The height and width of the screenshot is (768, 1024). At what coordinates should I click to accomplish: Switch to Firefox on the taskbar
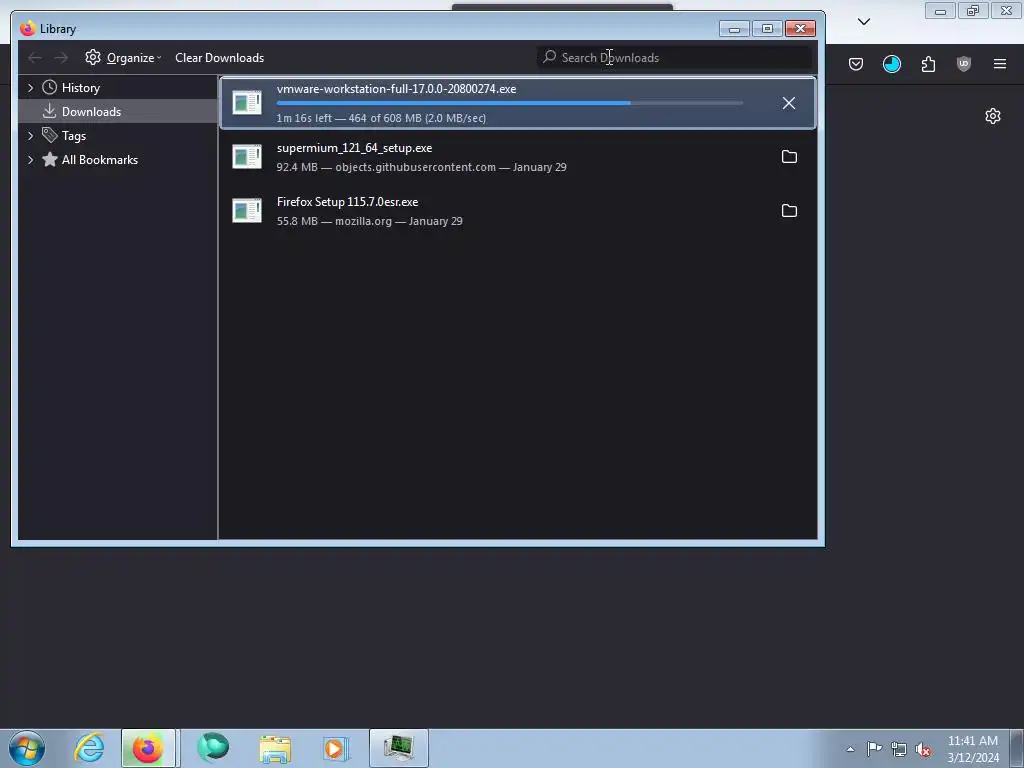click(148, 748)
